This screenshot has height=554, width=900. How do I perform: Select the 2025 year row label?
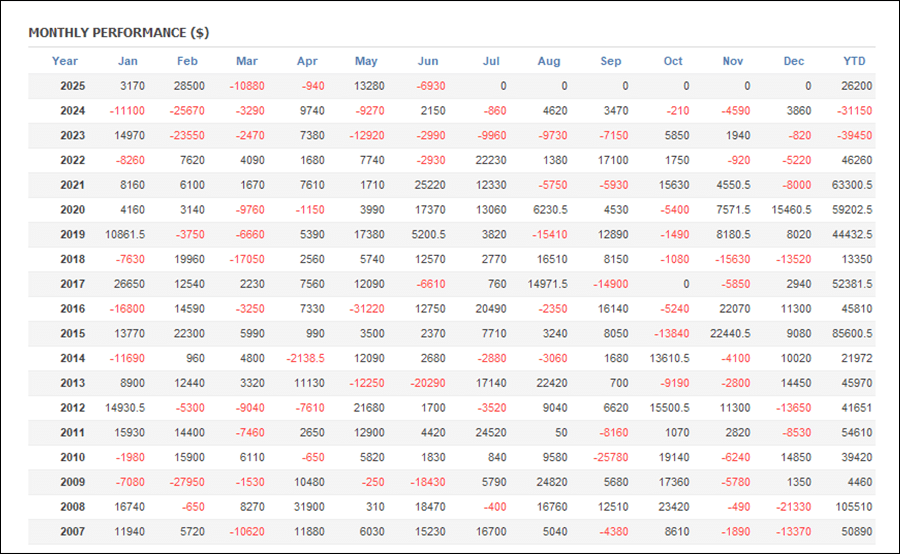(x=72, y=86)
